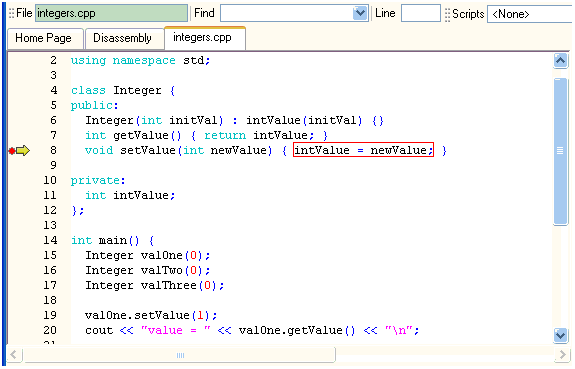Click 'Integer valTwo(0);' on line 16
The width and height of the screenshot is (575, 369).
click(x=148, y=270)
